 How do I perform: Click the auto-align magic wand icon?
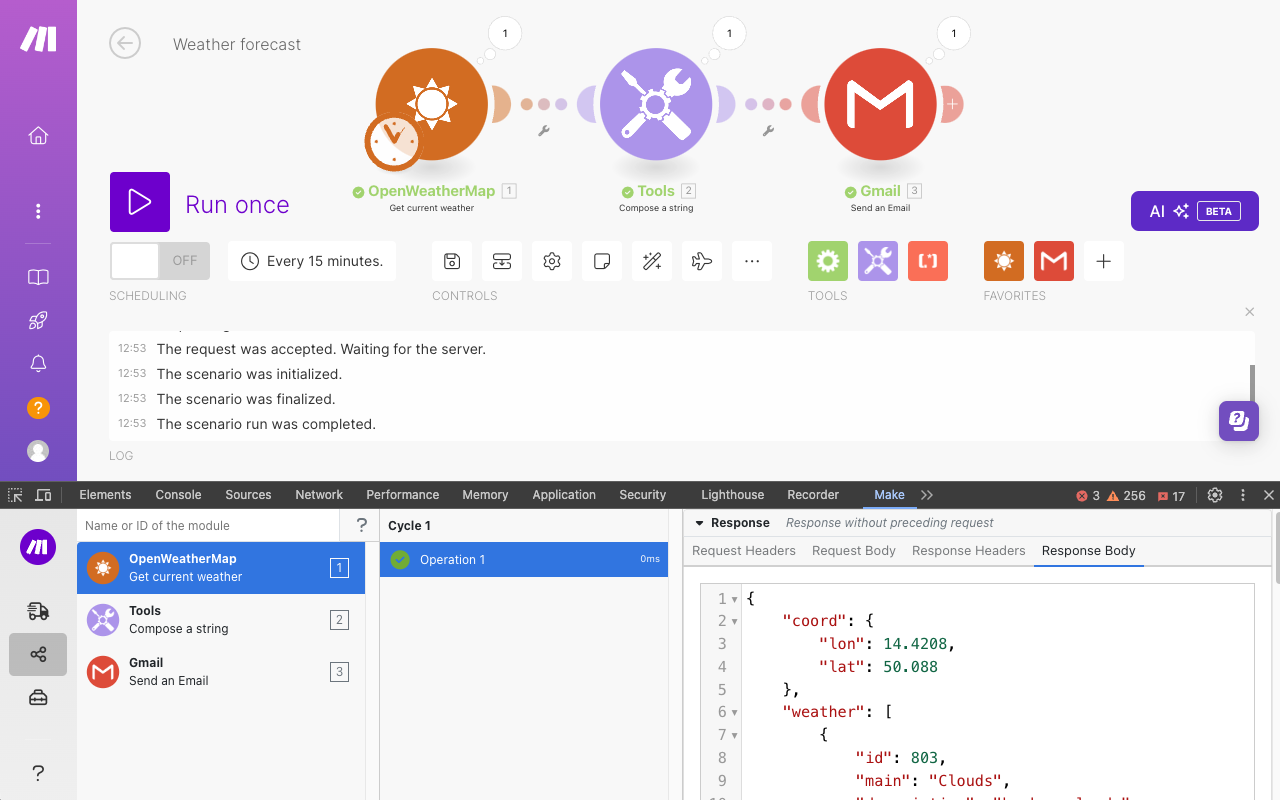652,261
